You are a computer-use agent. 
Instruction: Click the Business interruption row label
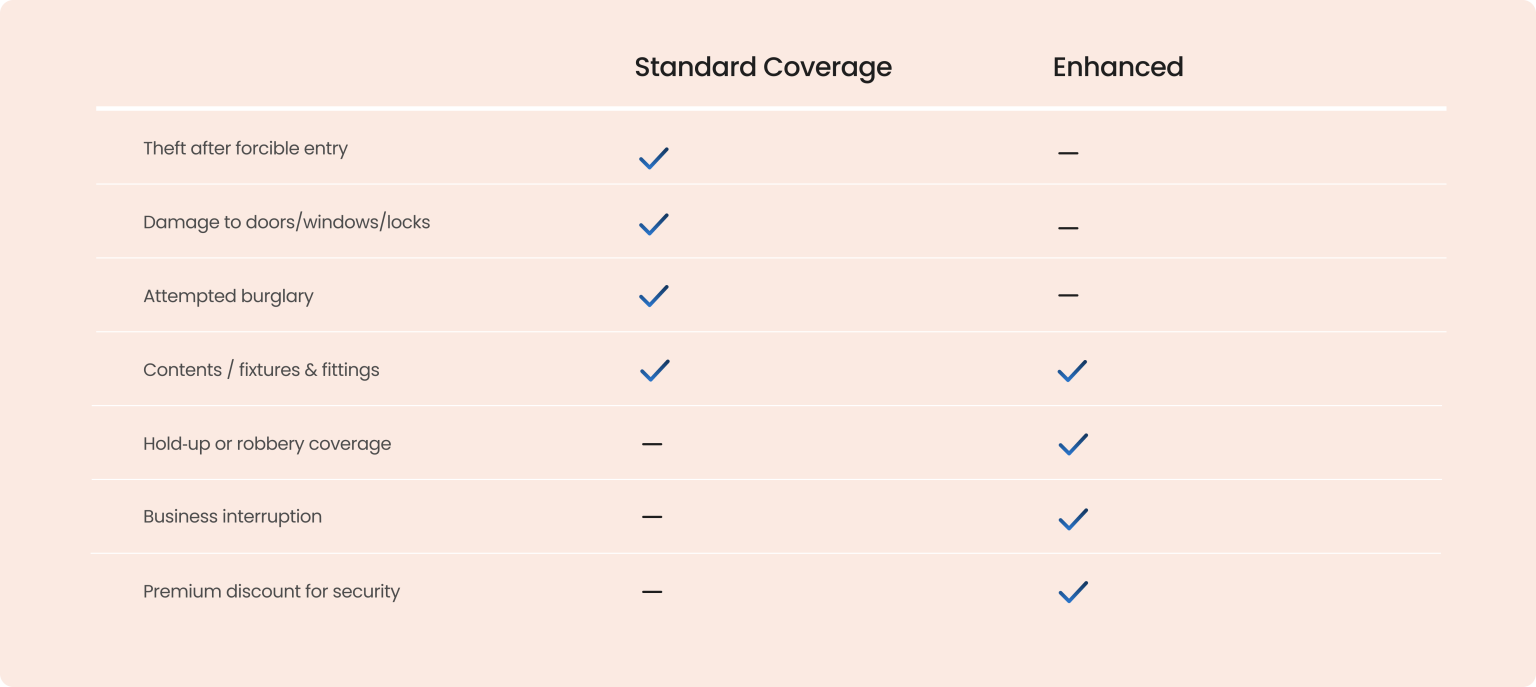232,517
